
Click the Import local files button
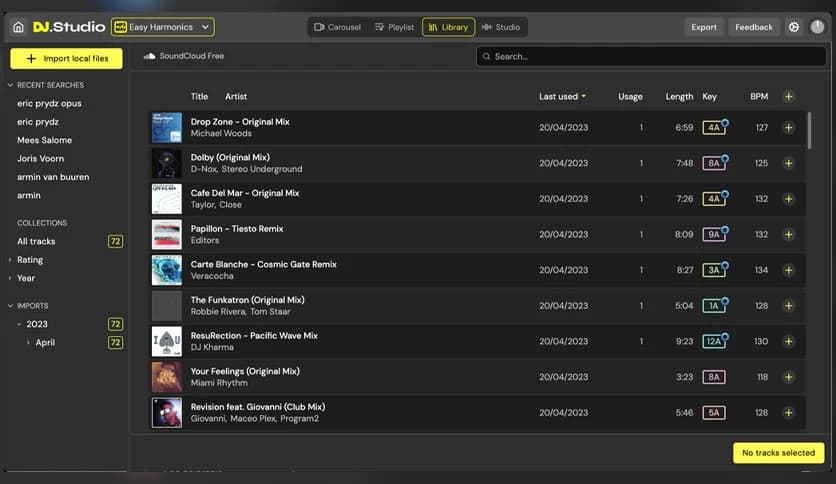coord(66,59)
